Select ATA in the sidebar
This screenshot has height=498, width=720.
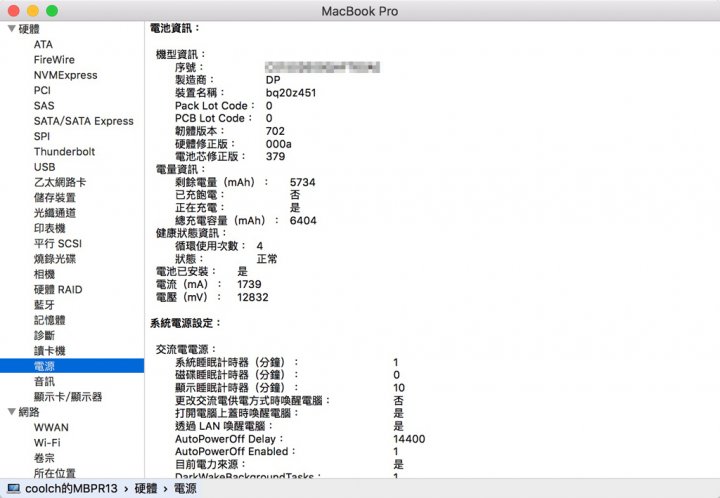43,45
